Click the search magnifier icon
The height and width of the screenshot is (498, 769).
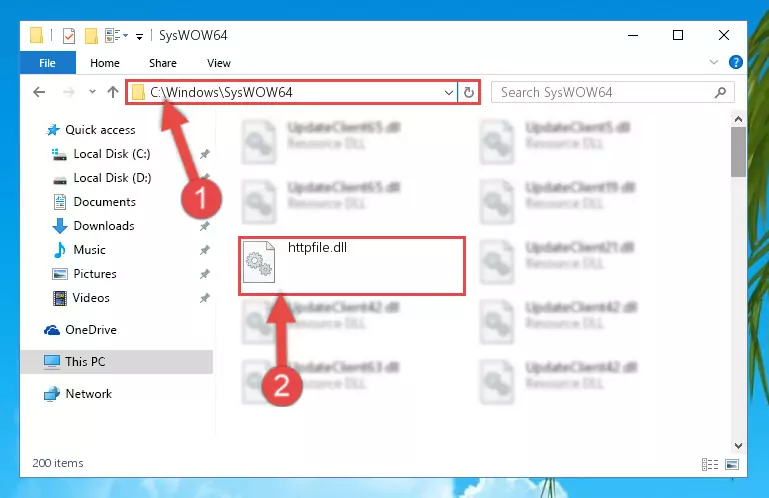pyautogui.click(x=720, y=92)
